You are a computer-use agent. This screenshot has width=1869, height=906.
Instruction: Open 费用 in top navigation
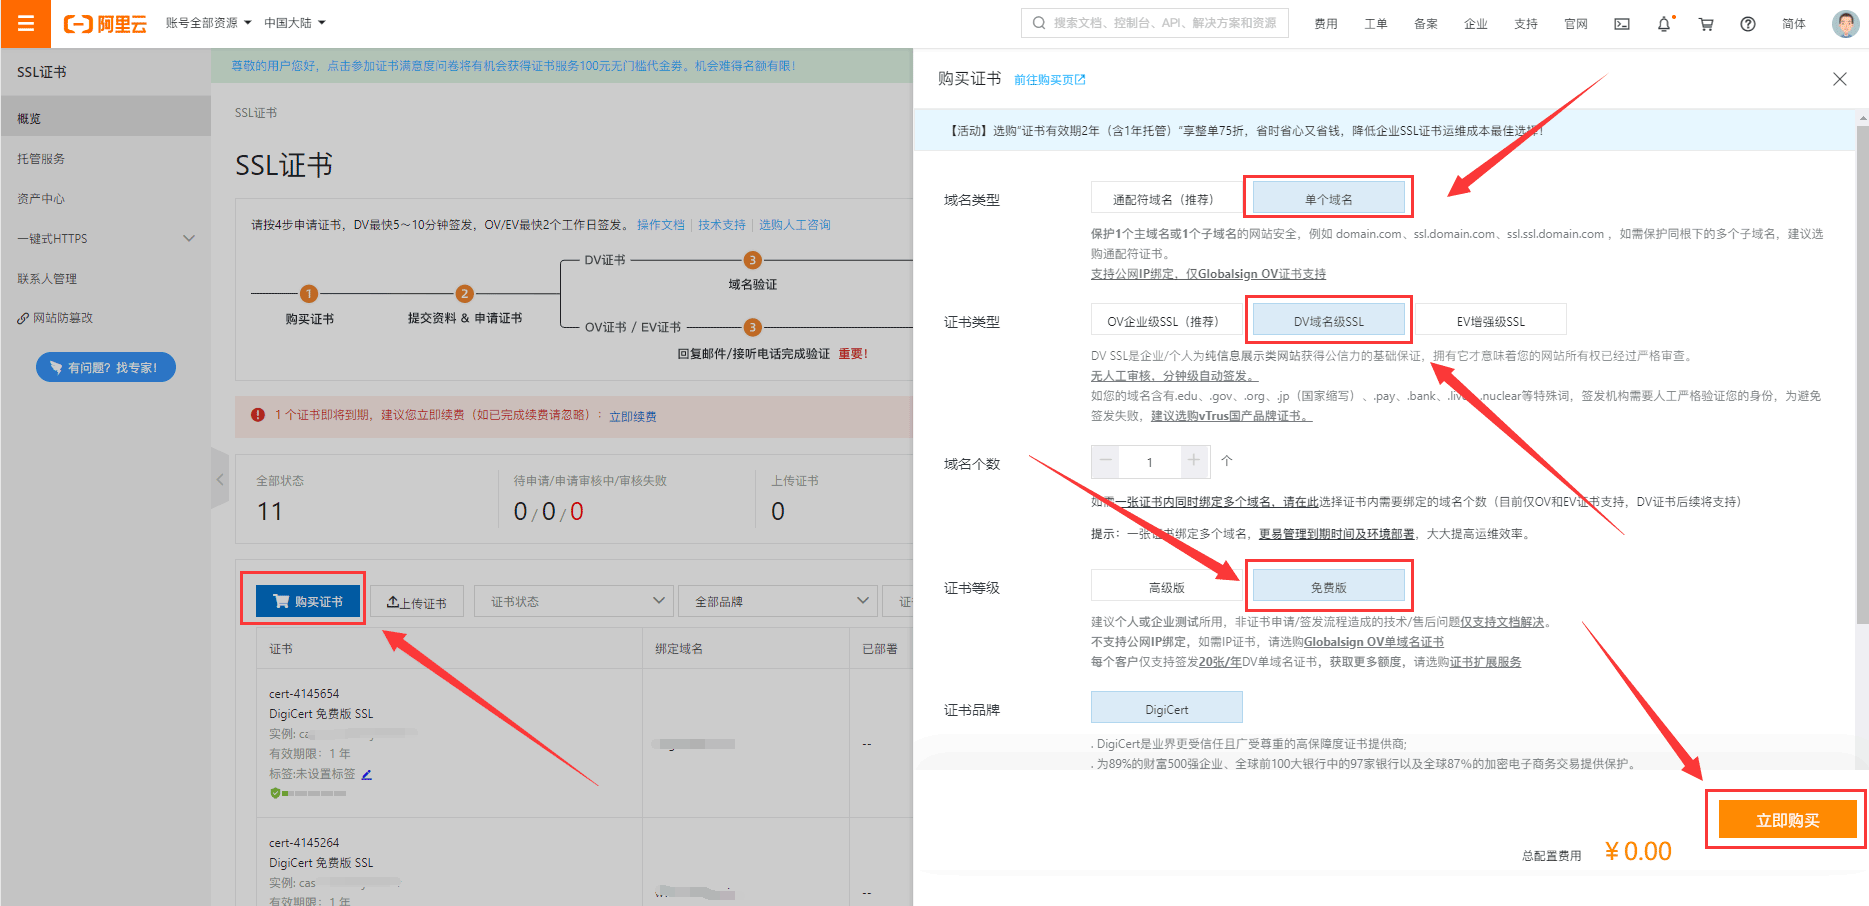click(1326, 24)
